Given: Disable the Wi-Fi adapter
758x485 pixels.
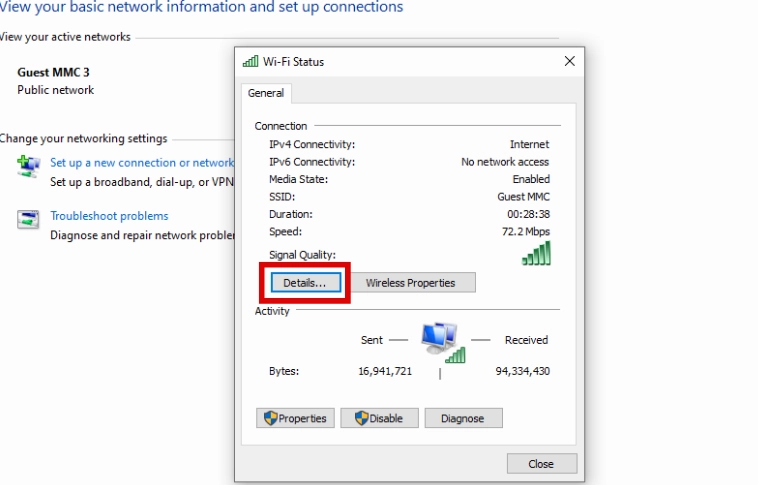Looking at the screenshot, I should 379,418.
